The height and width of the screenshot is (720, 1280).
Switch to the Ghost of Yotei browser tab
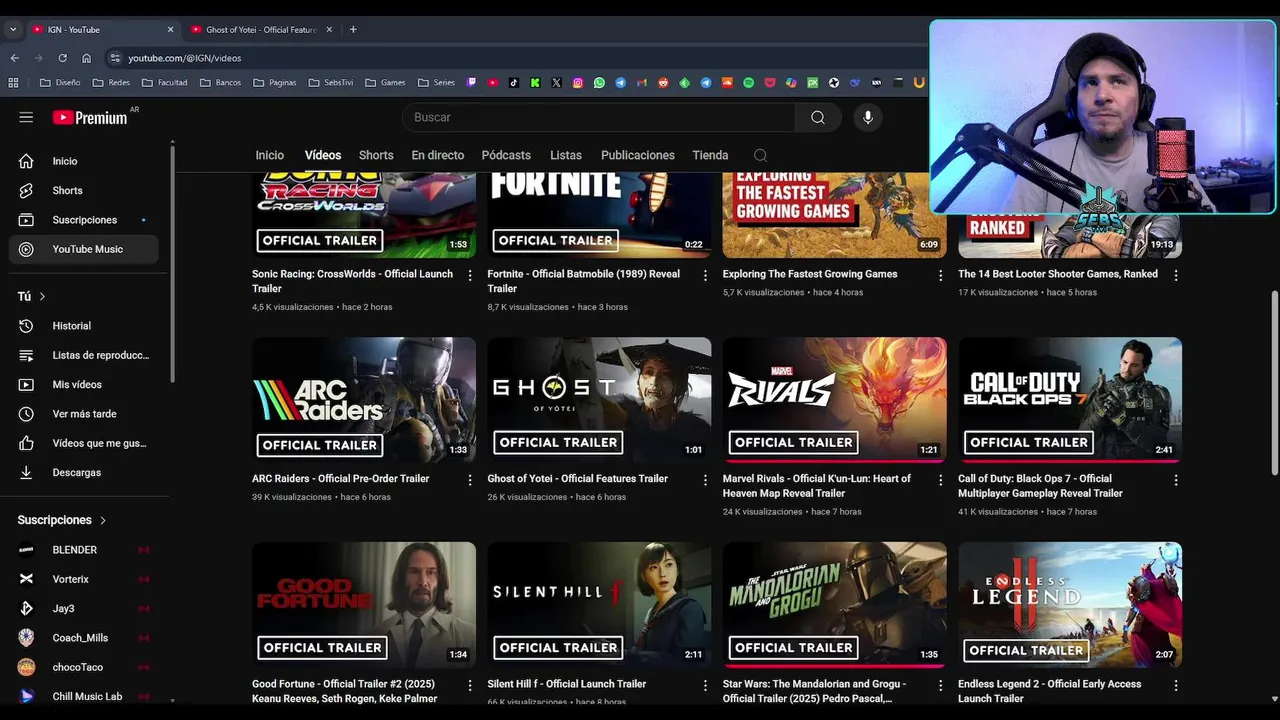click(x=261, y=30)
